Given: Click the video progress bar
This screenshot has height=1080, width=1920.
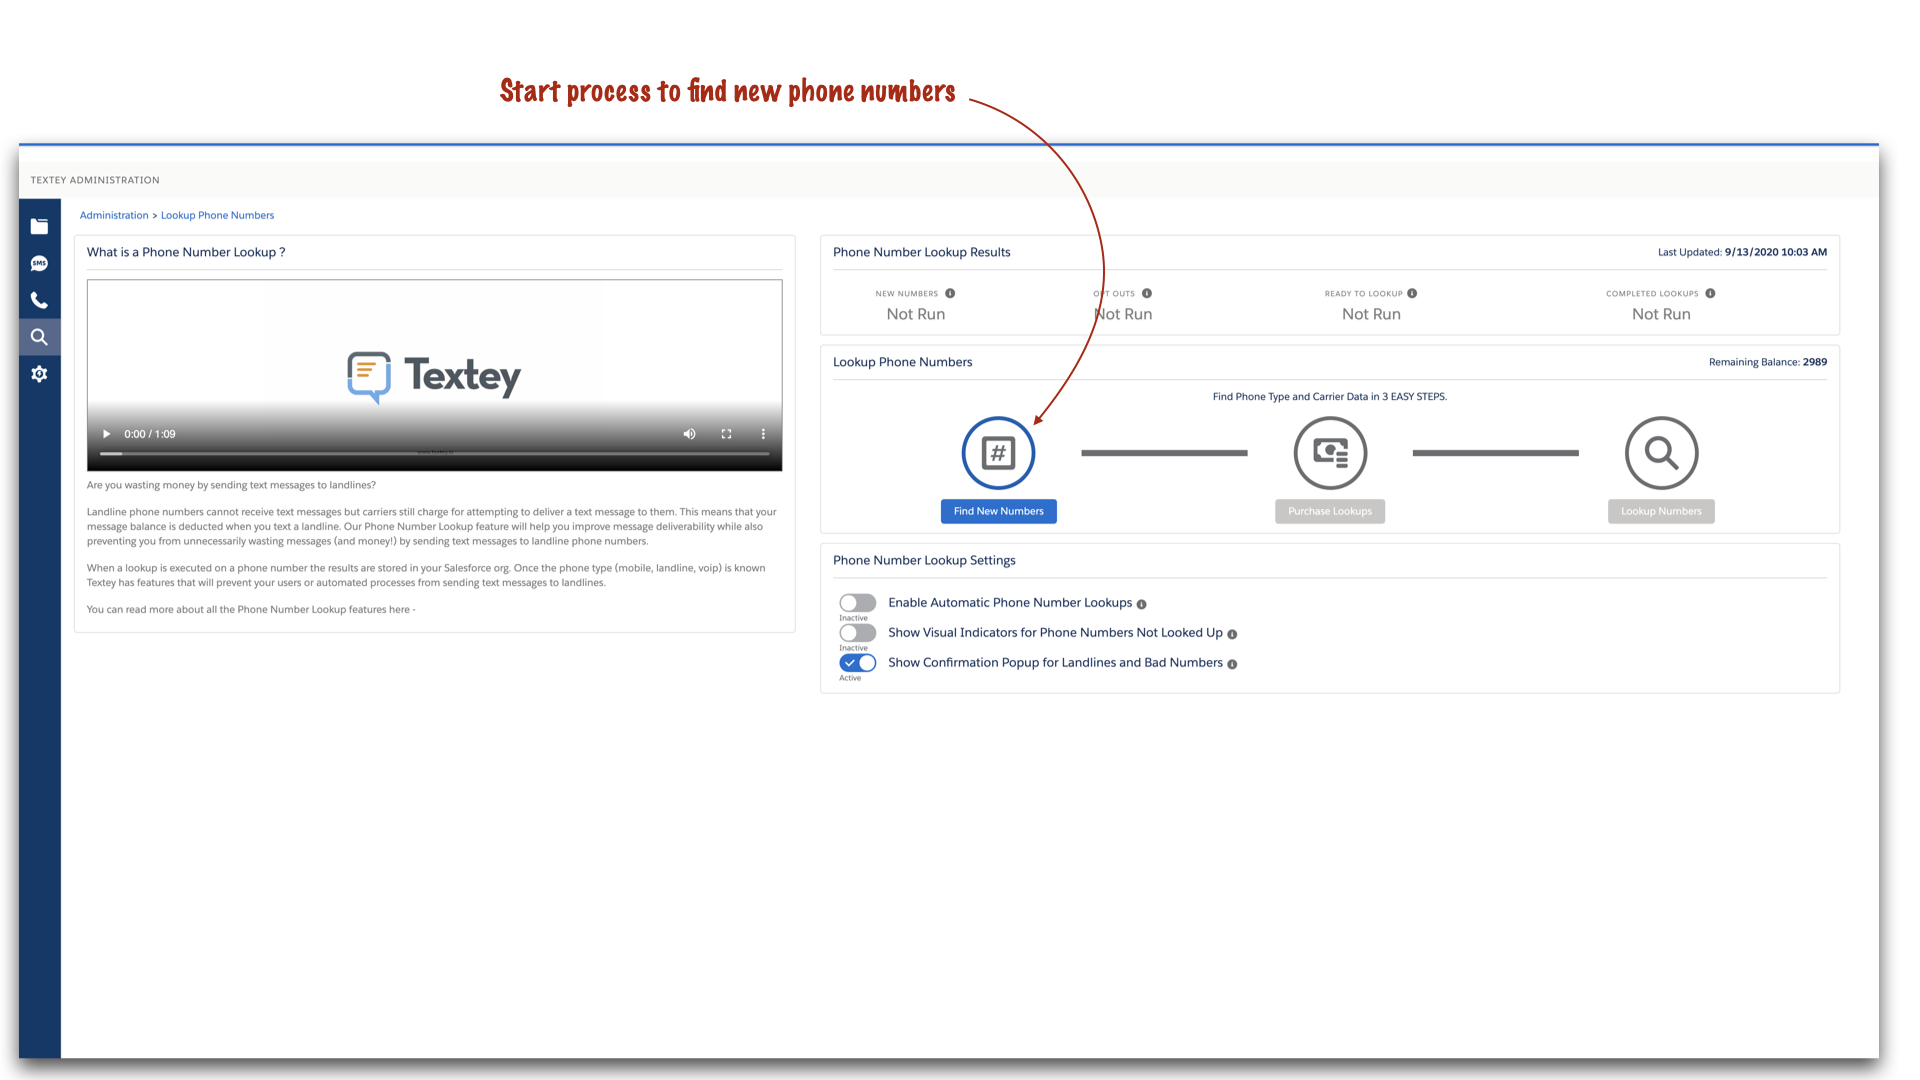Looking at the screenshot, I should coord(434,454).
